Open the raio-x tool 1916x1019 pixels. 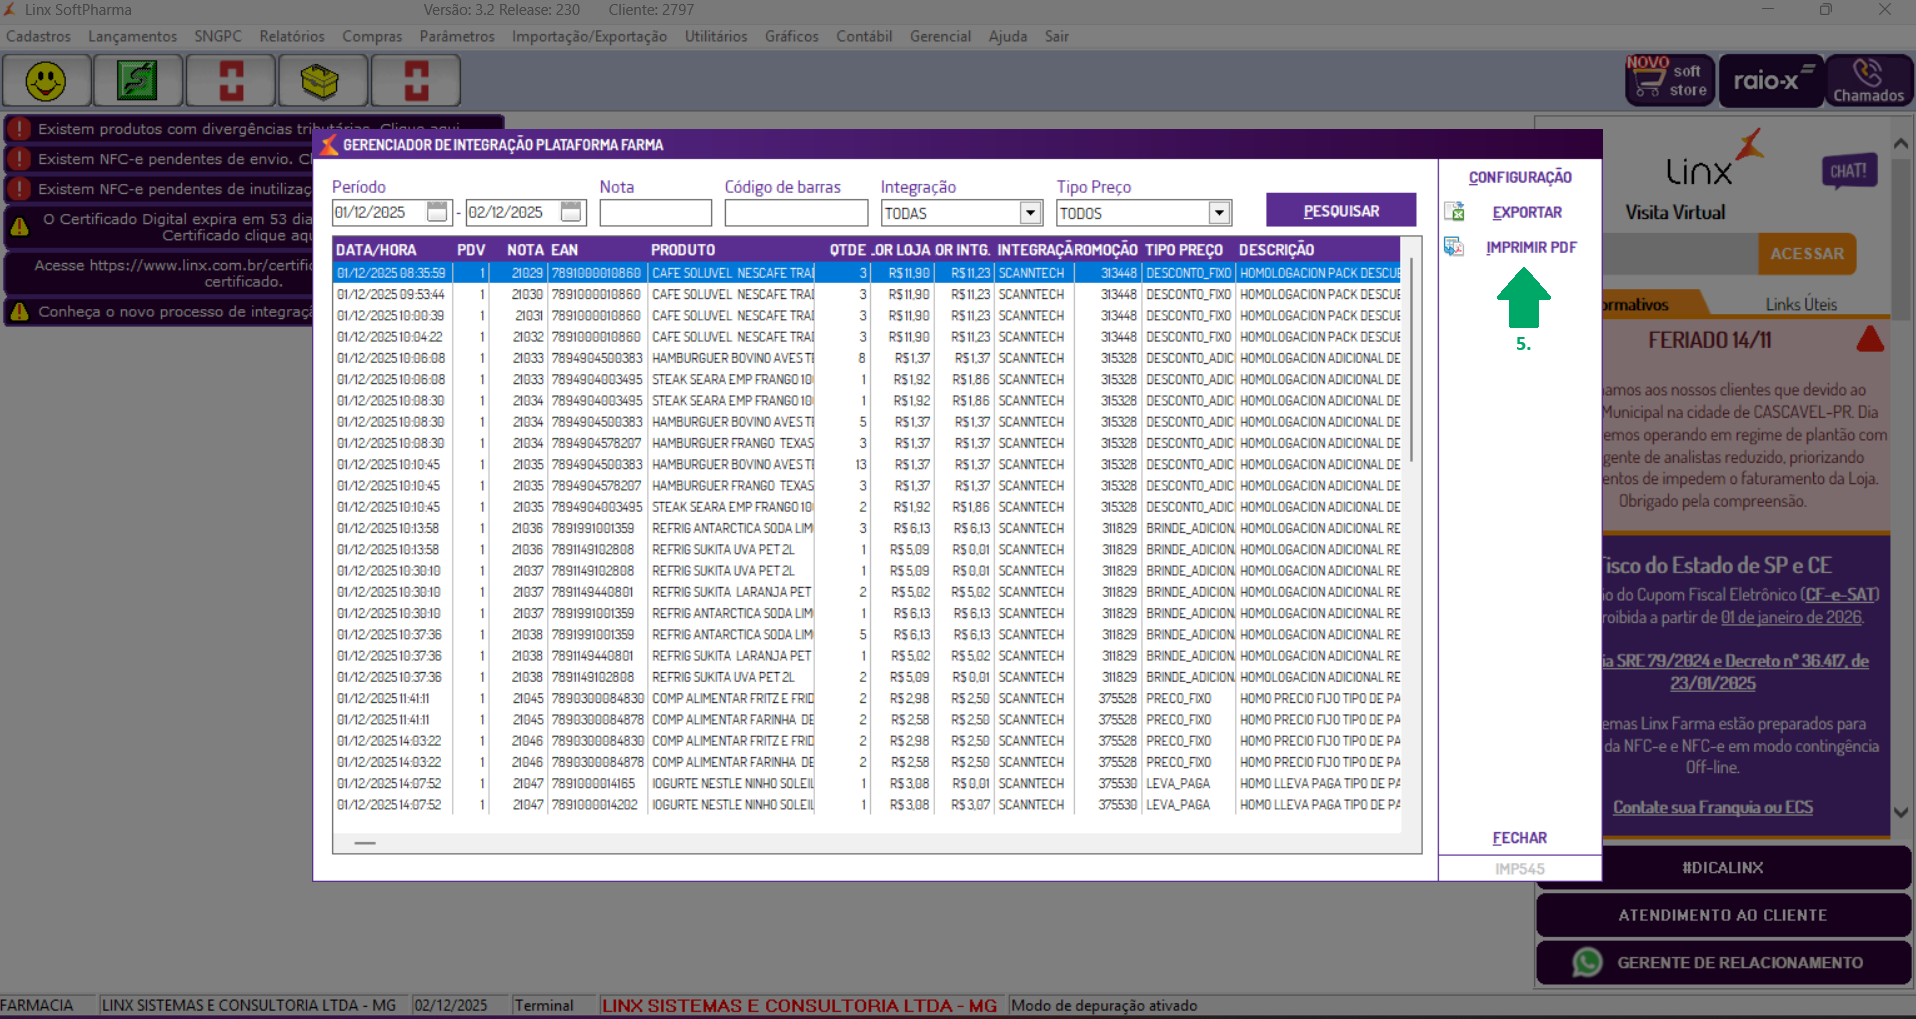[x=1772, y=80]
